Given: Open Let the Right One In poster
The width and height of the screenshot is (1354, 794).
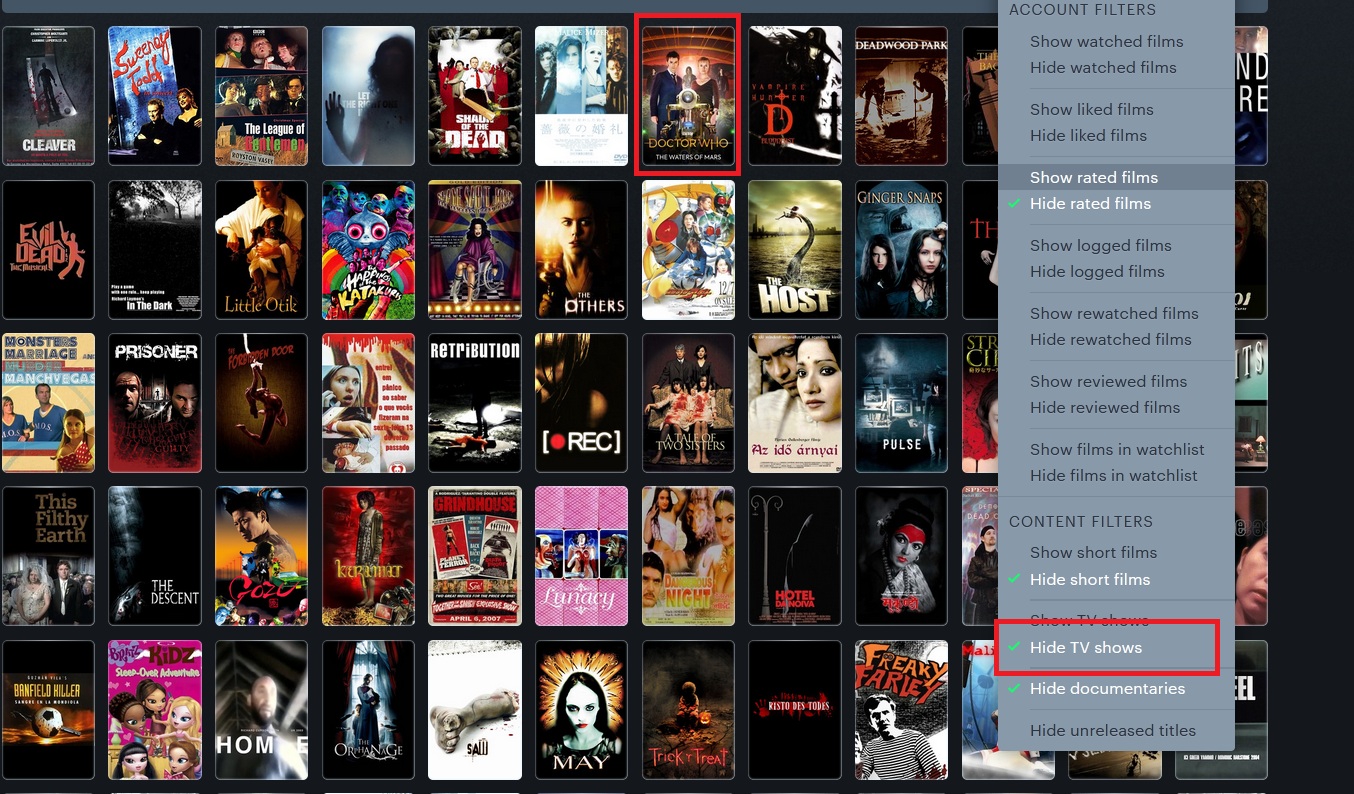Looking at the screenshot, I should tap(368, 96).
